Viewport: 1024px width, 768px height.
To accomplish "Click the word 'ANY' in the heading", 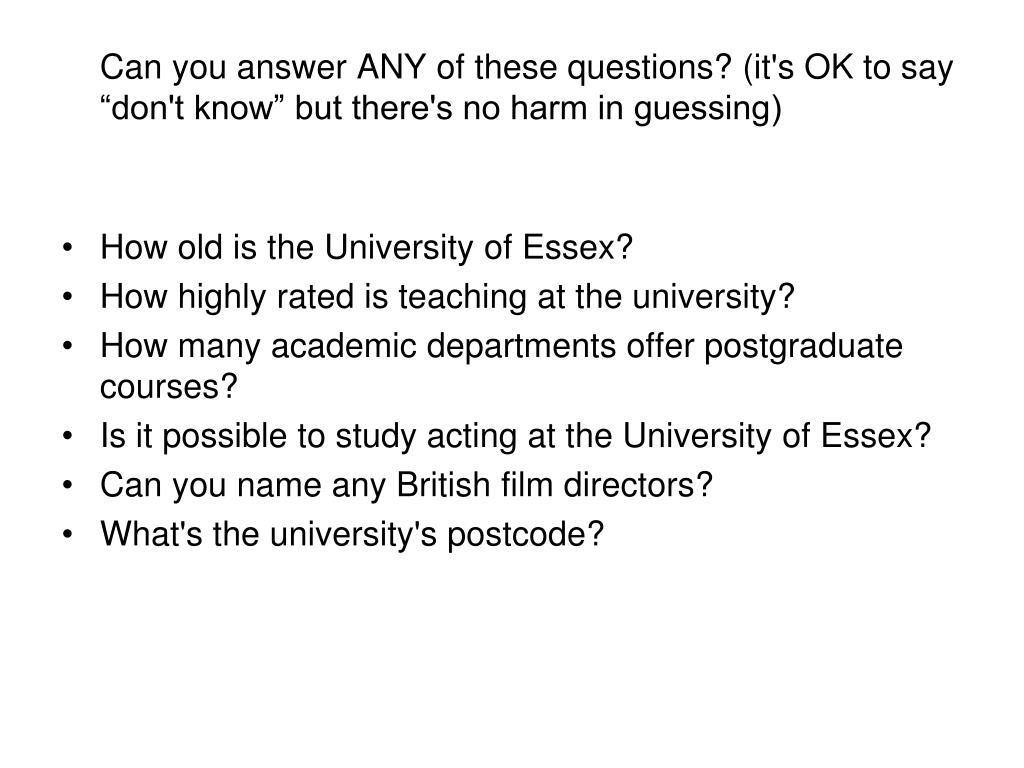I will click(x=391, y=67).
